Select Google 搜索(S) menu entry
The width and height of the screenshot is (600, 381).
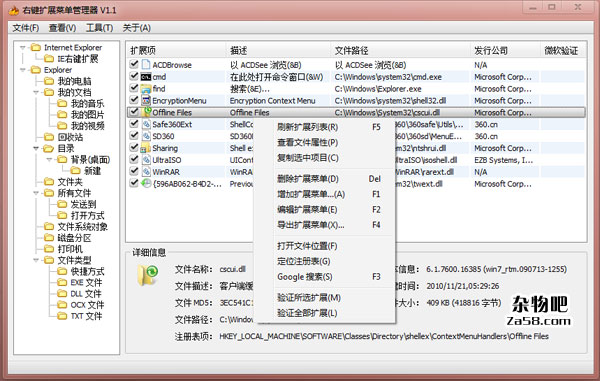tap(324, 277)
